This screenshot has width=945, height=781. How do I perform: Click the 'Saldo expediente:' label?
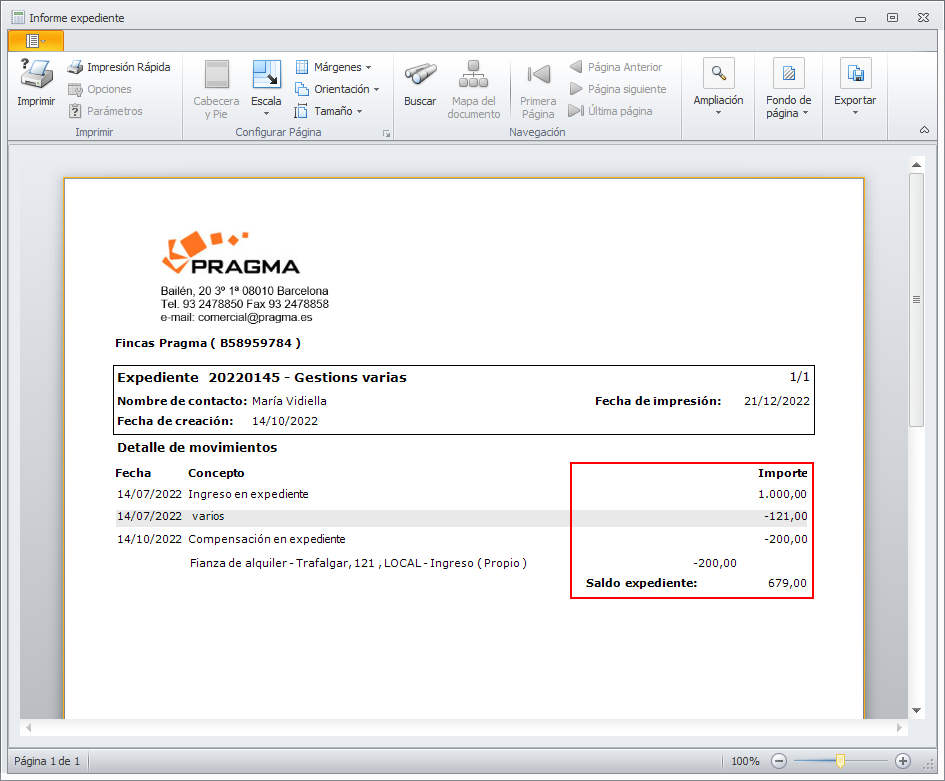point(641,583)
